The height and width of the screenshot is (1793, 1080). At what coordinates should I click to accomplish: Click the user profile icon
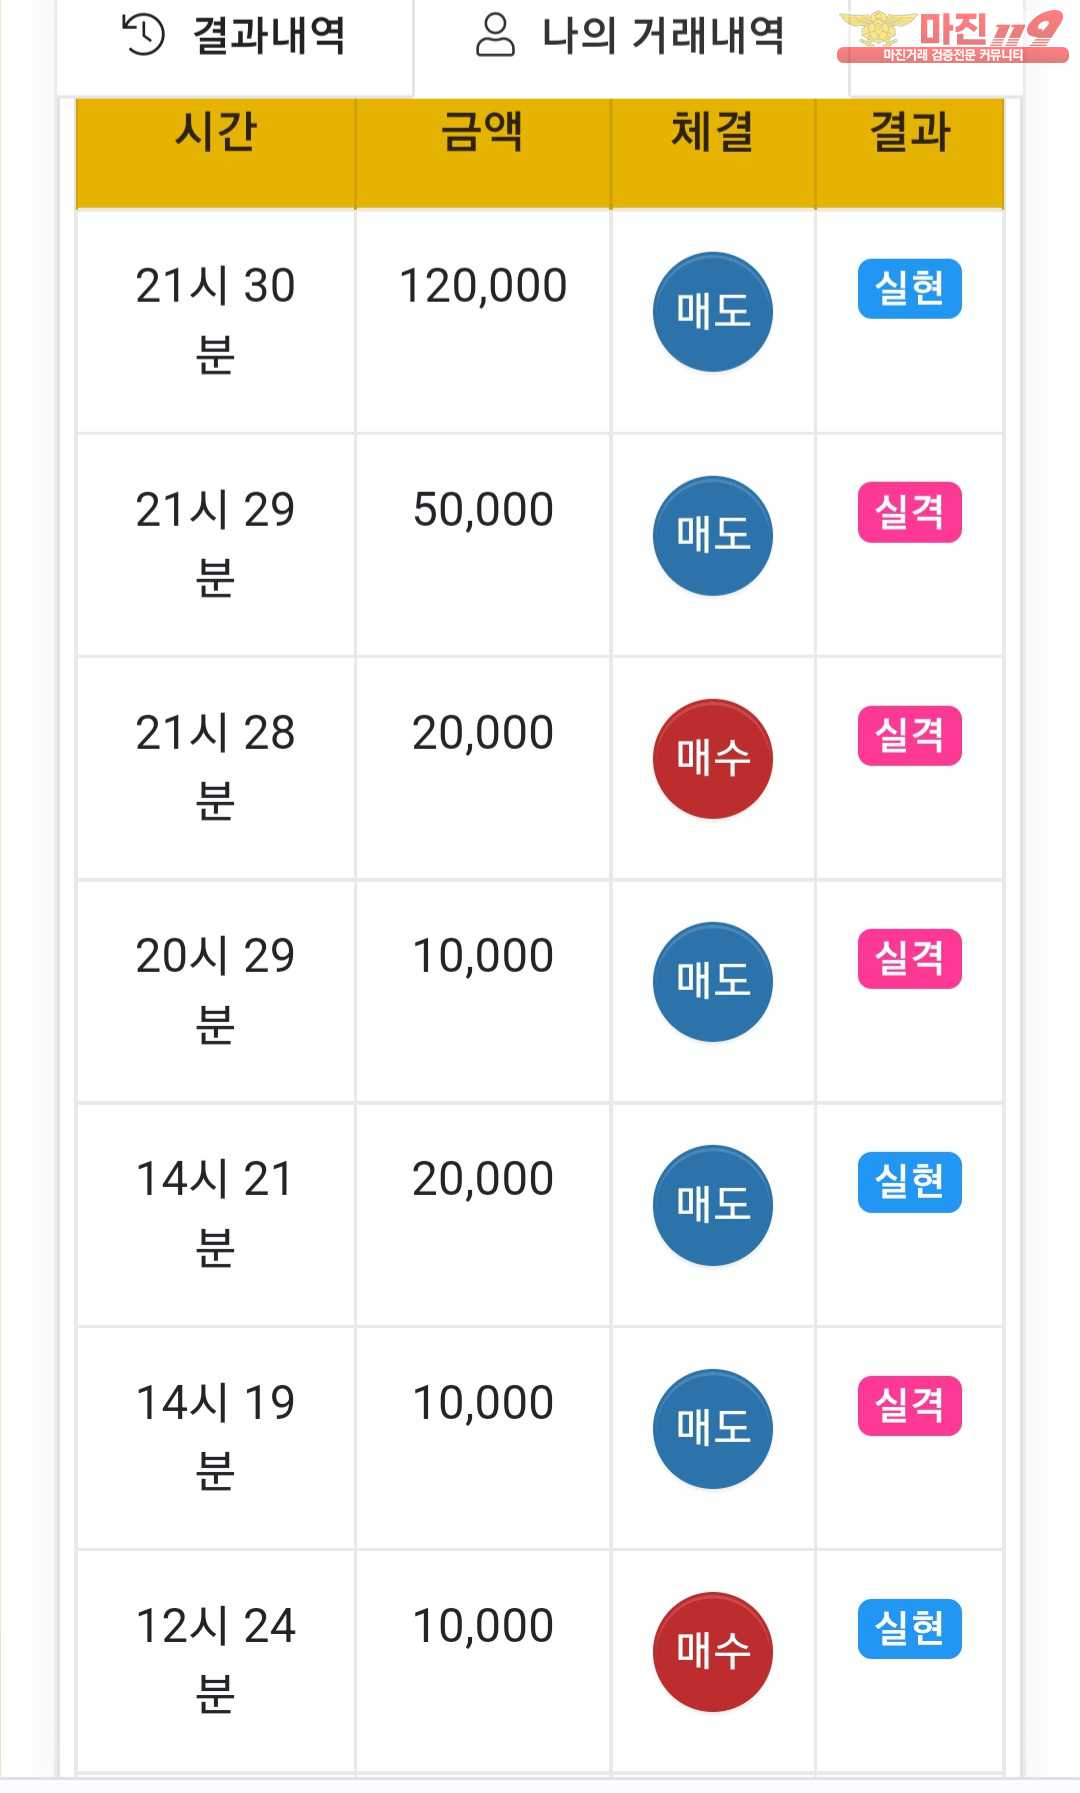495,35
